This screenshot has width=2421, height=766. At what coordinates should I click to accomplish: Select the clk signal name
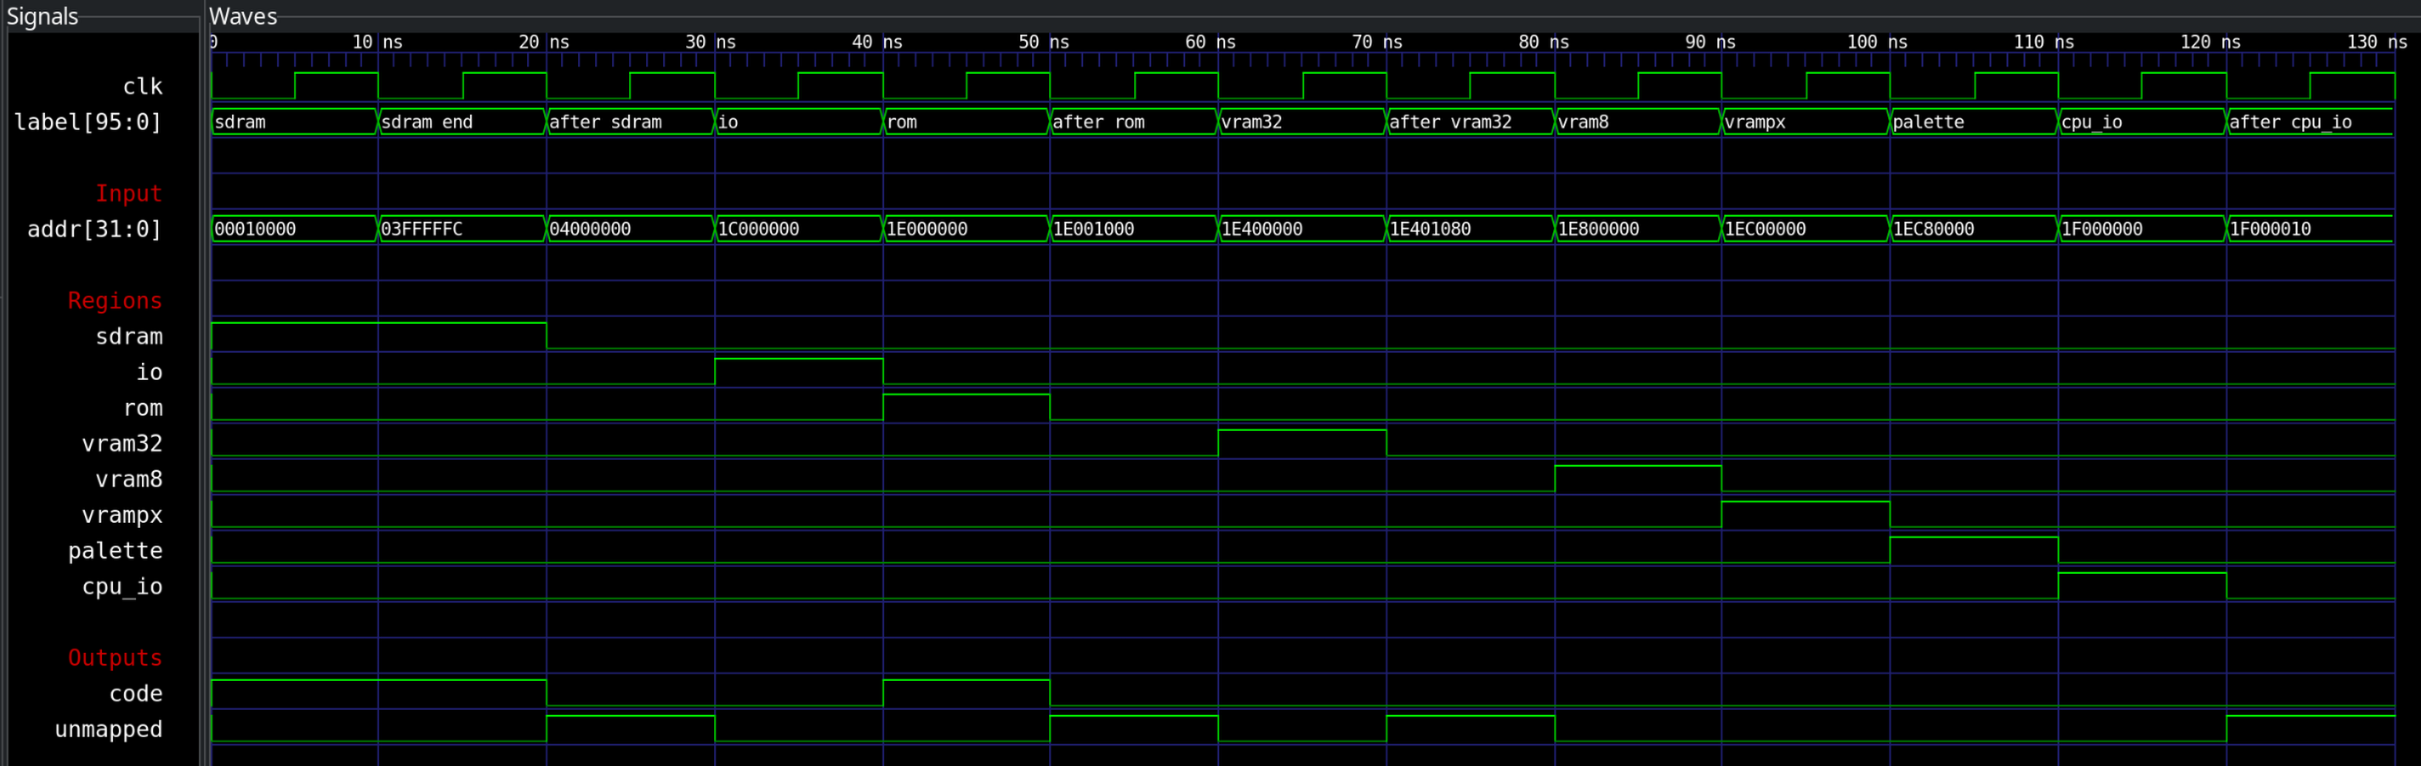[x=142, y=86]
